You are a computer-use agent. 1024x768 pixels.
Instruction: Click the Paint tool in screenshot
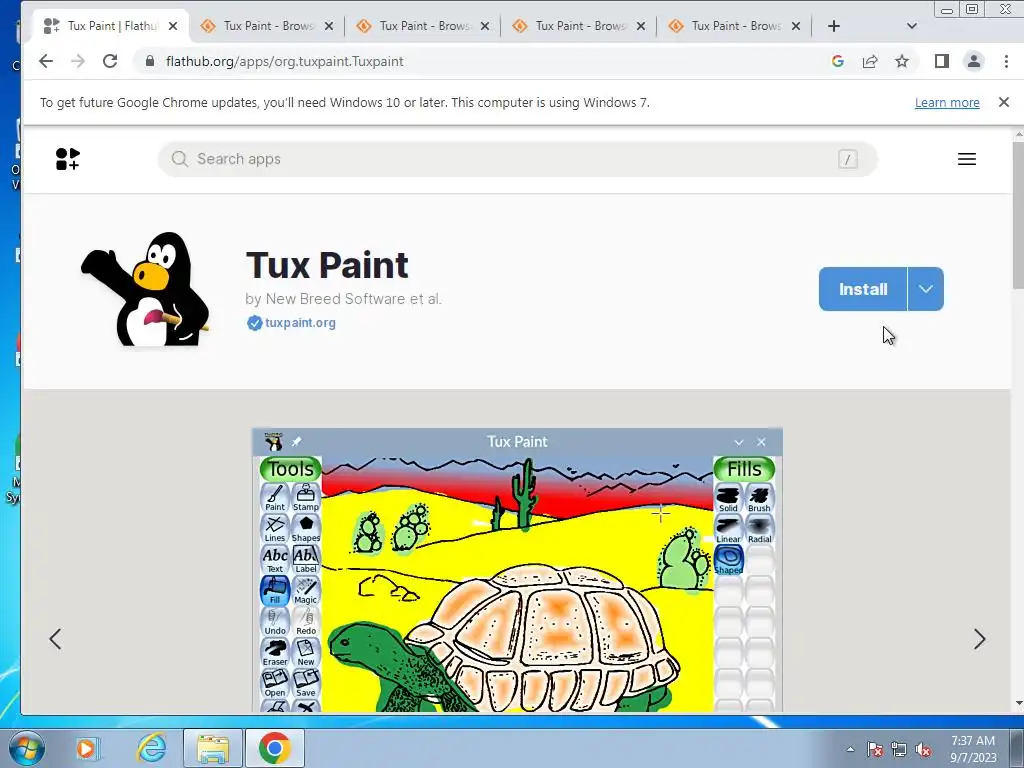click(274, 498)
